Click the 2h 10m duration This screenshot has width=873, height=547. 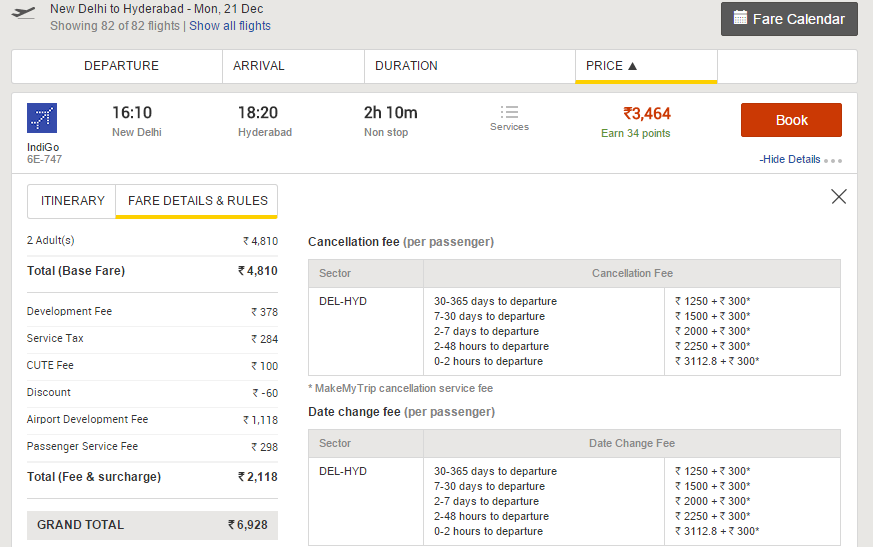(x=391, y=113)
